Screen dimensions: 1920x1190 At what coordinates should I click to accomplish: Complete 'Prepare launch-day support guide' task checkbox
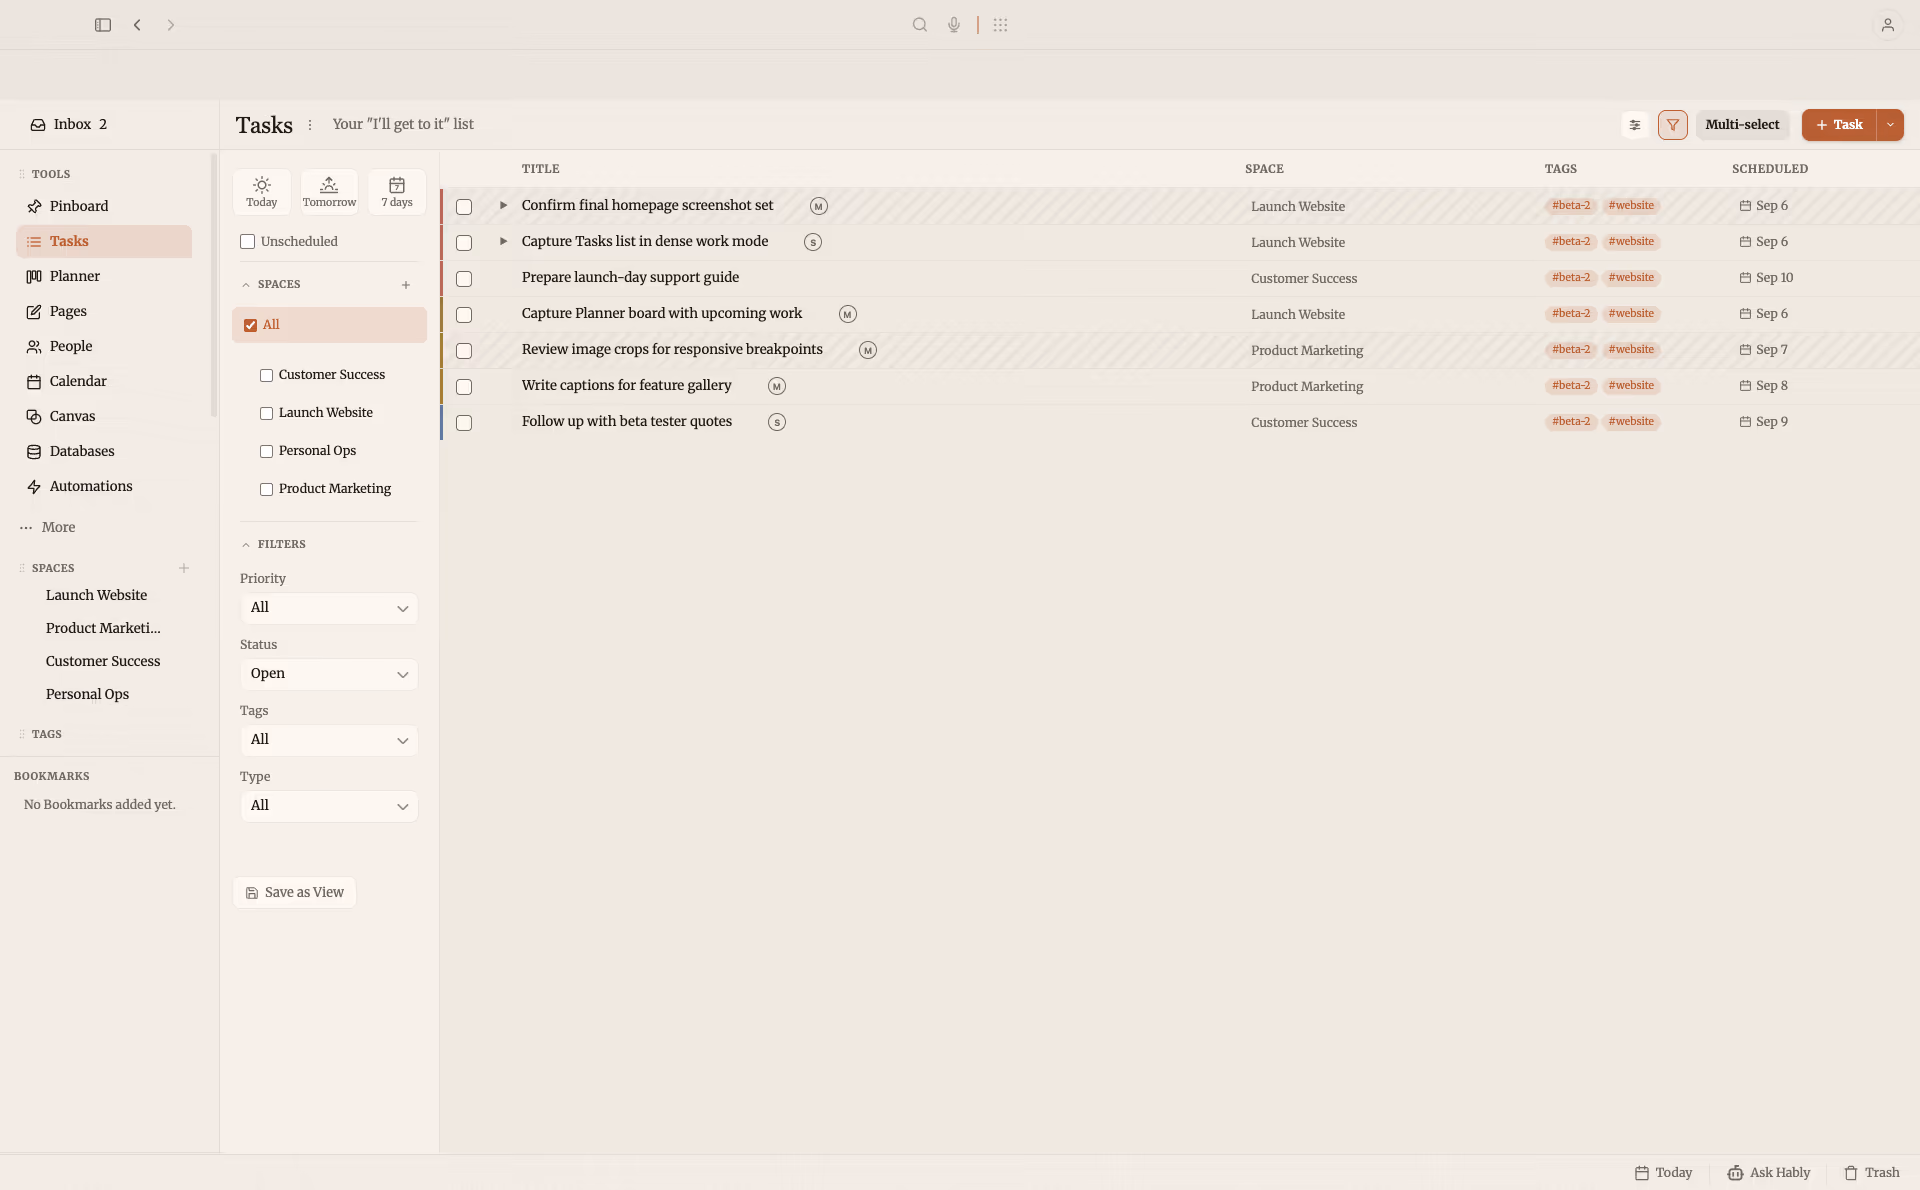click(464, 279)
